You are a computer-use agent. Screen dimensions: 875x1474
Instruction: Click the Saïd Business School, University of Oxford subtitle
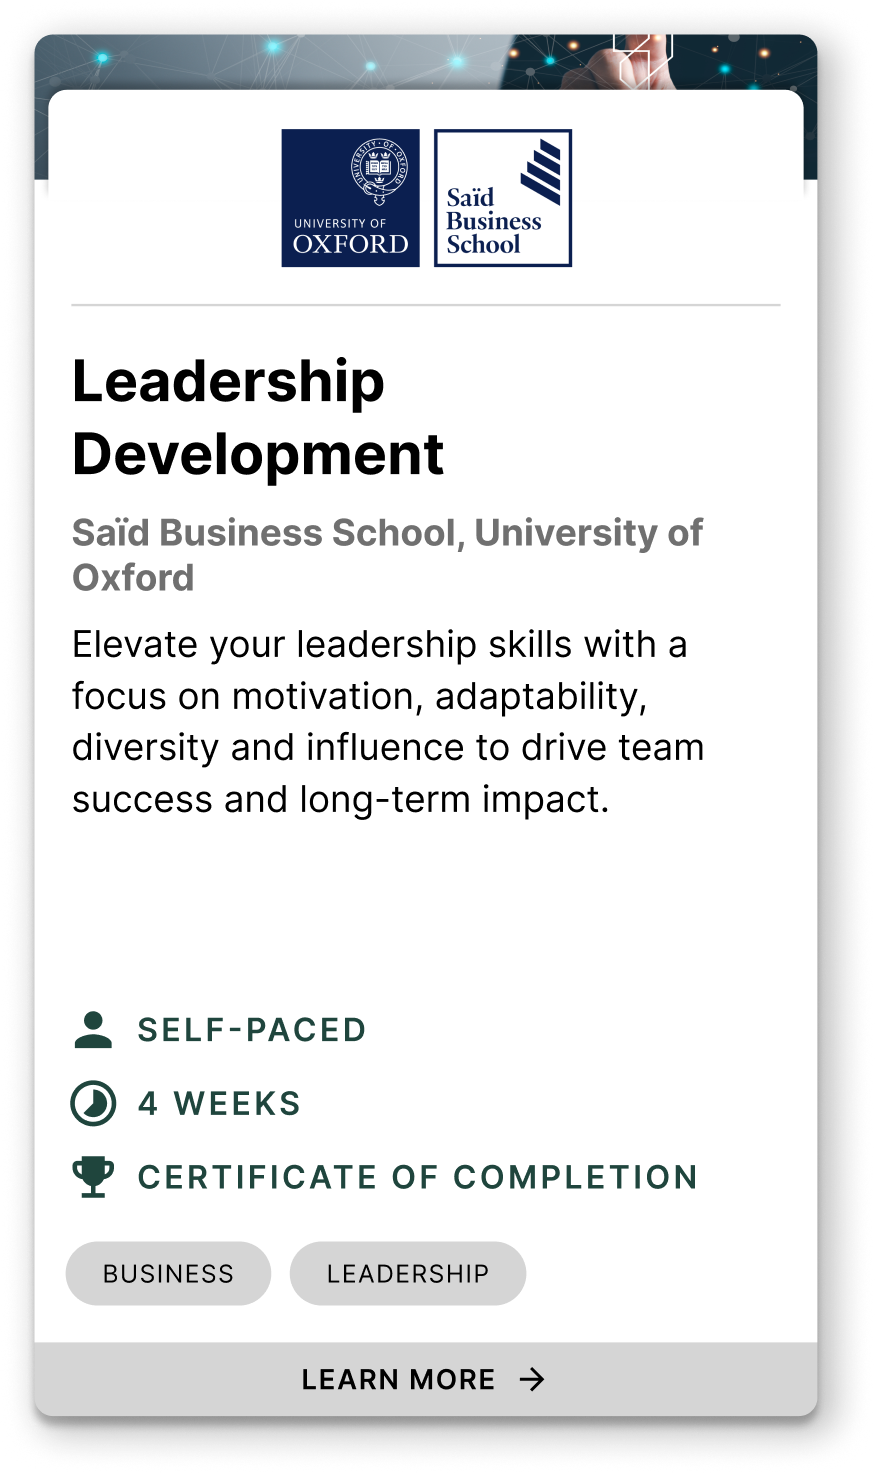coord(387,555)
